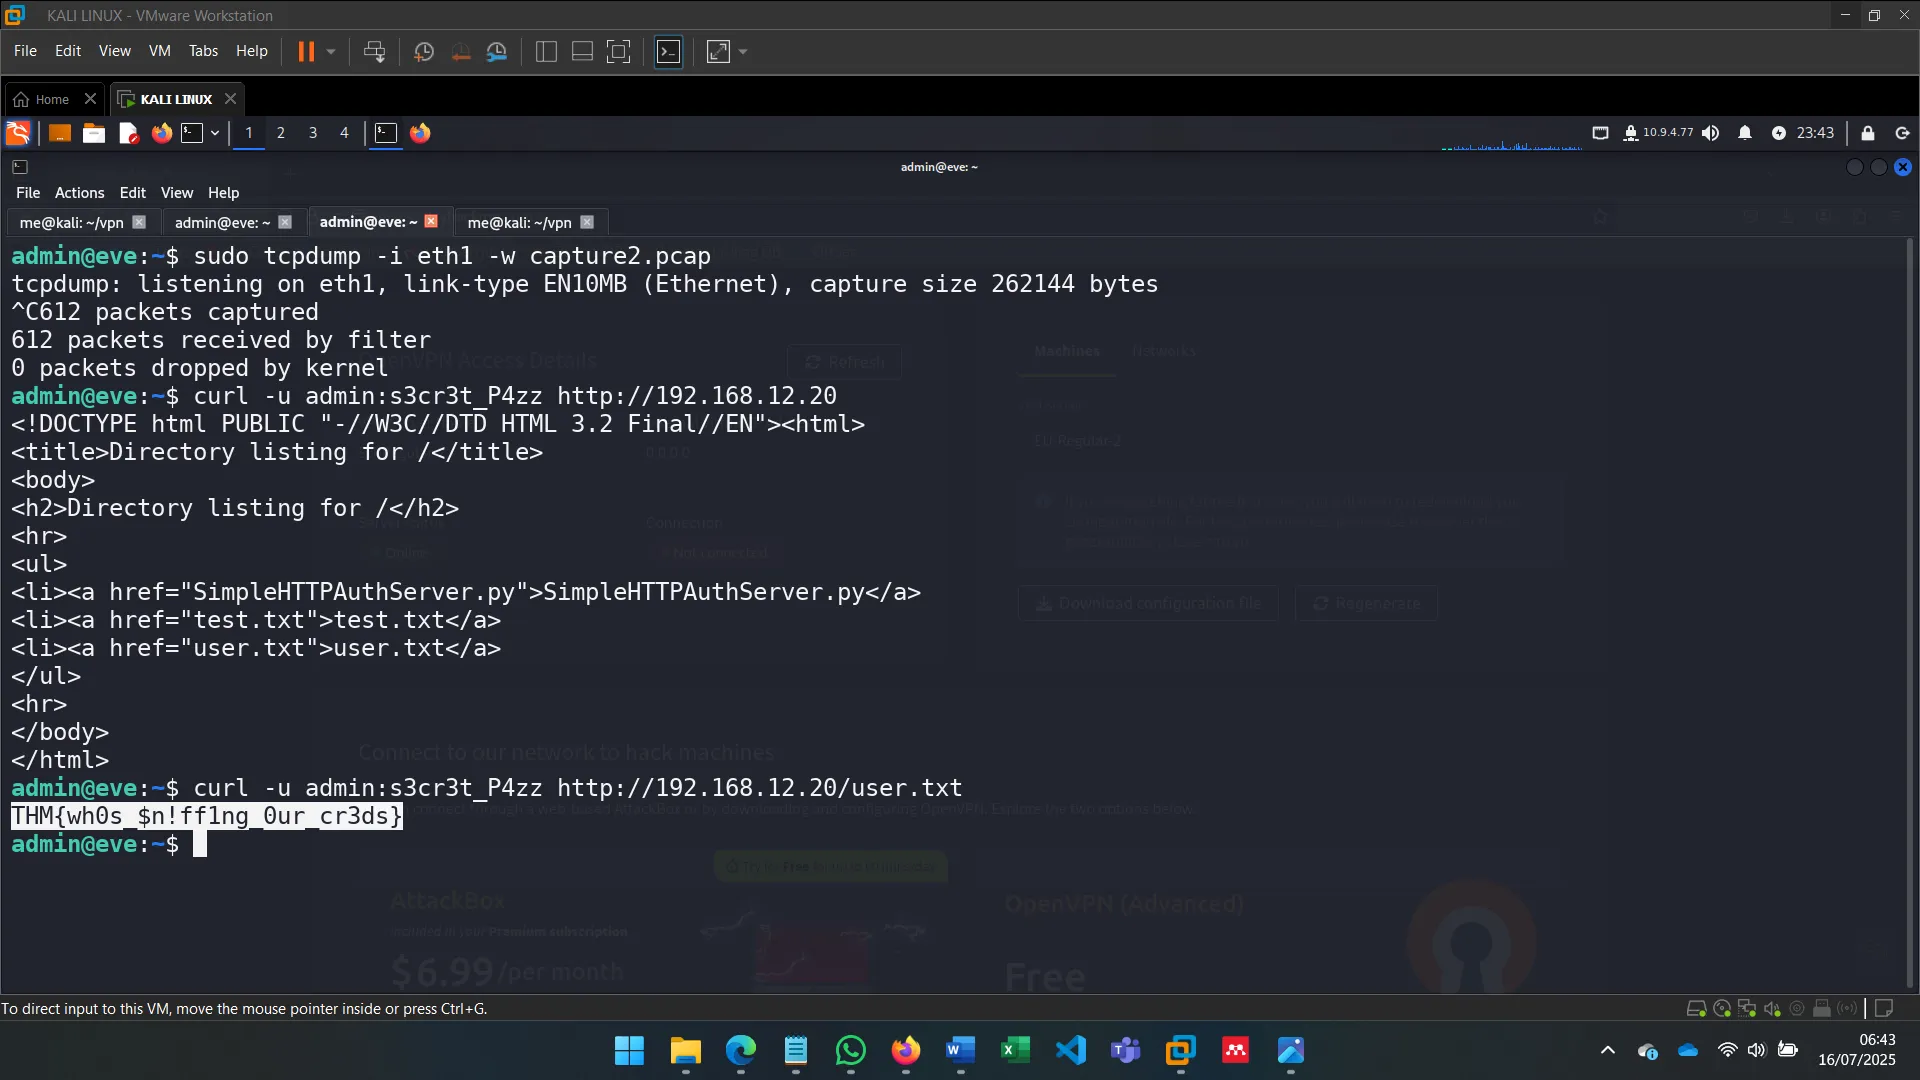Screen dimensions: 1920x1080
Task: Open the VM menu
Action: coord(159,51)
